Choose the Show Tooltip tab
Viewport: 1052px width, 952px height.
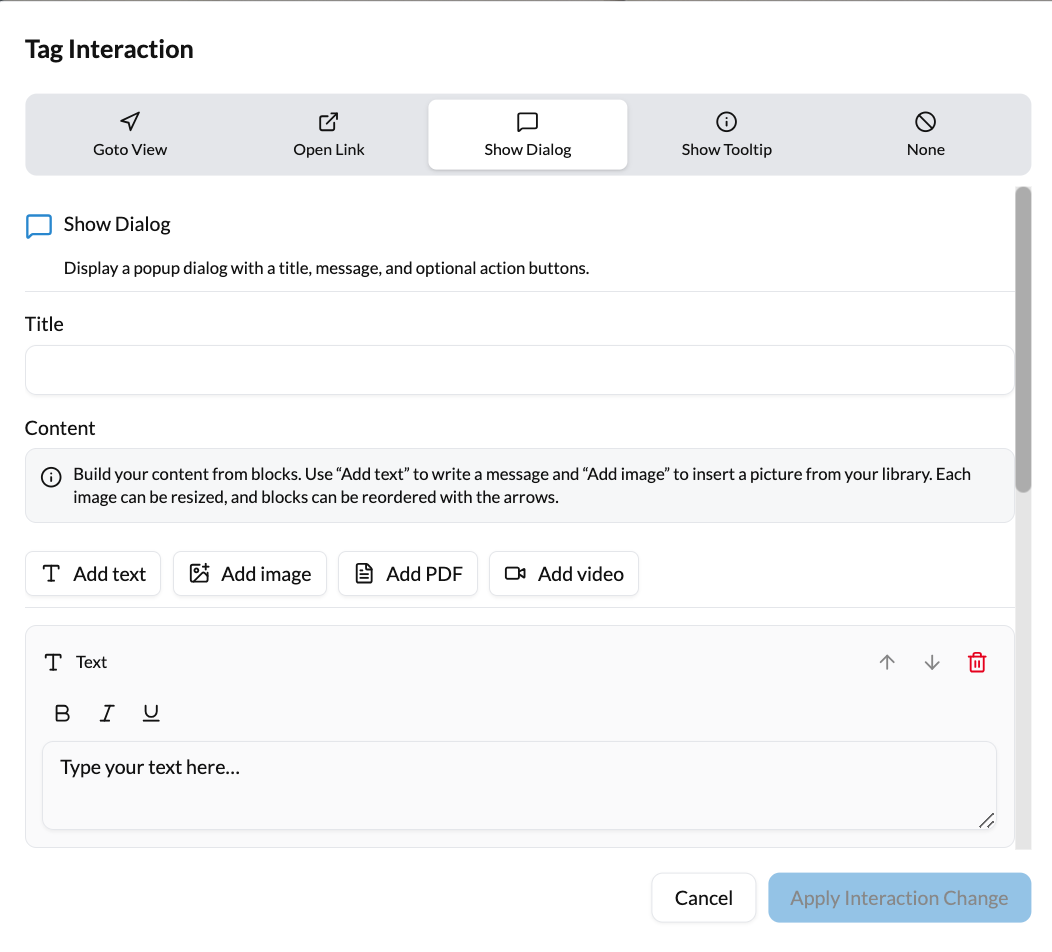coord(727,134)
